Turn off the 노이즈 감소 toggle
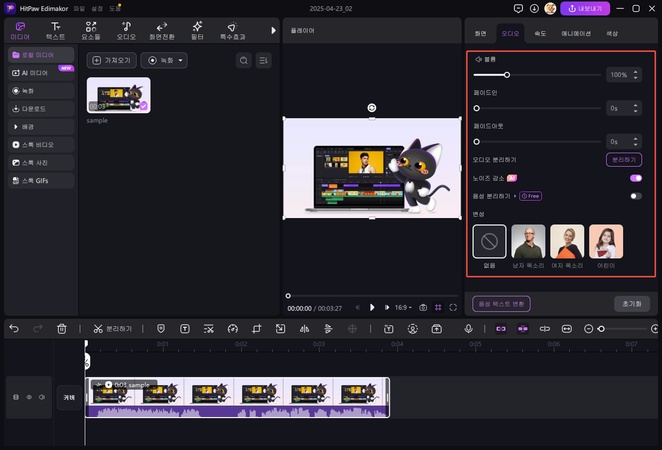 tap(635, 177)
